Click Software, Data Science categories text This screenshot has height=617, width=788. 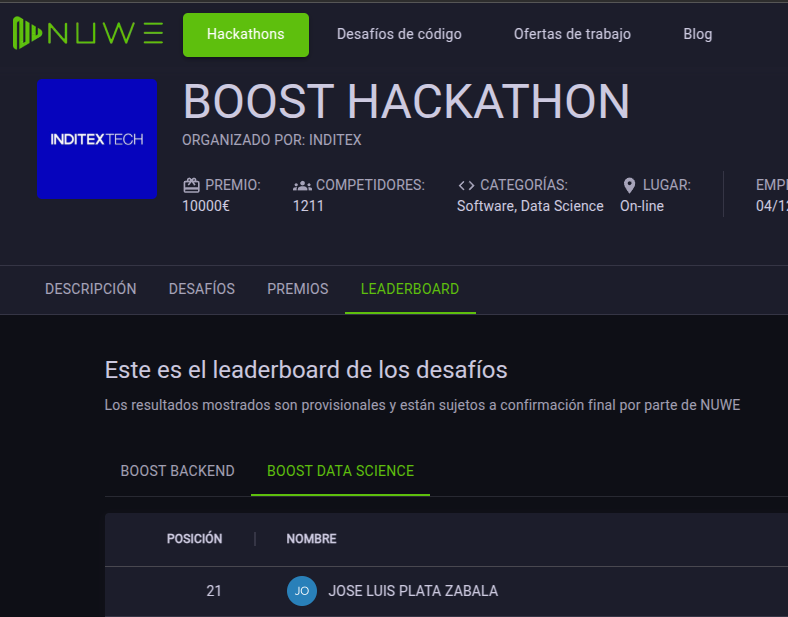coord(530,206)
